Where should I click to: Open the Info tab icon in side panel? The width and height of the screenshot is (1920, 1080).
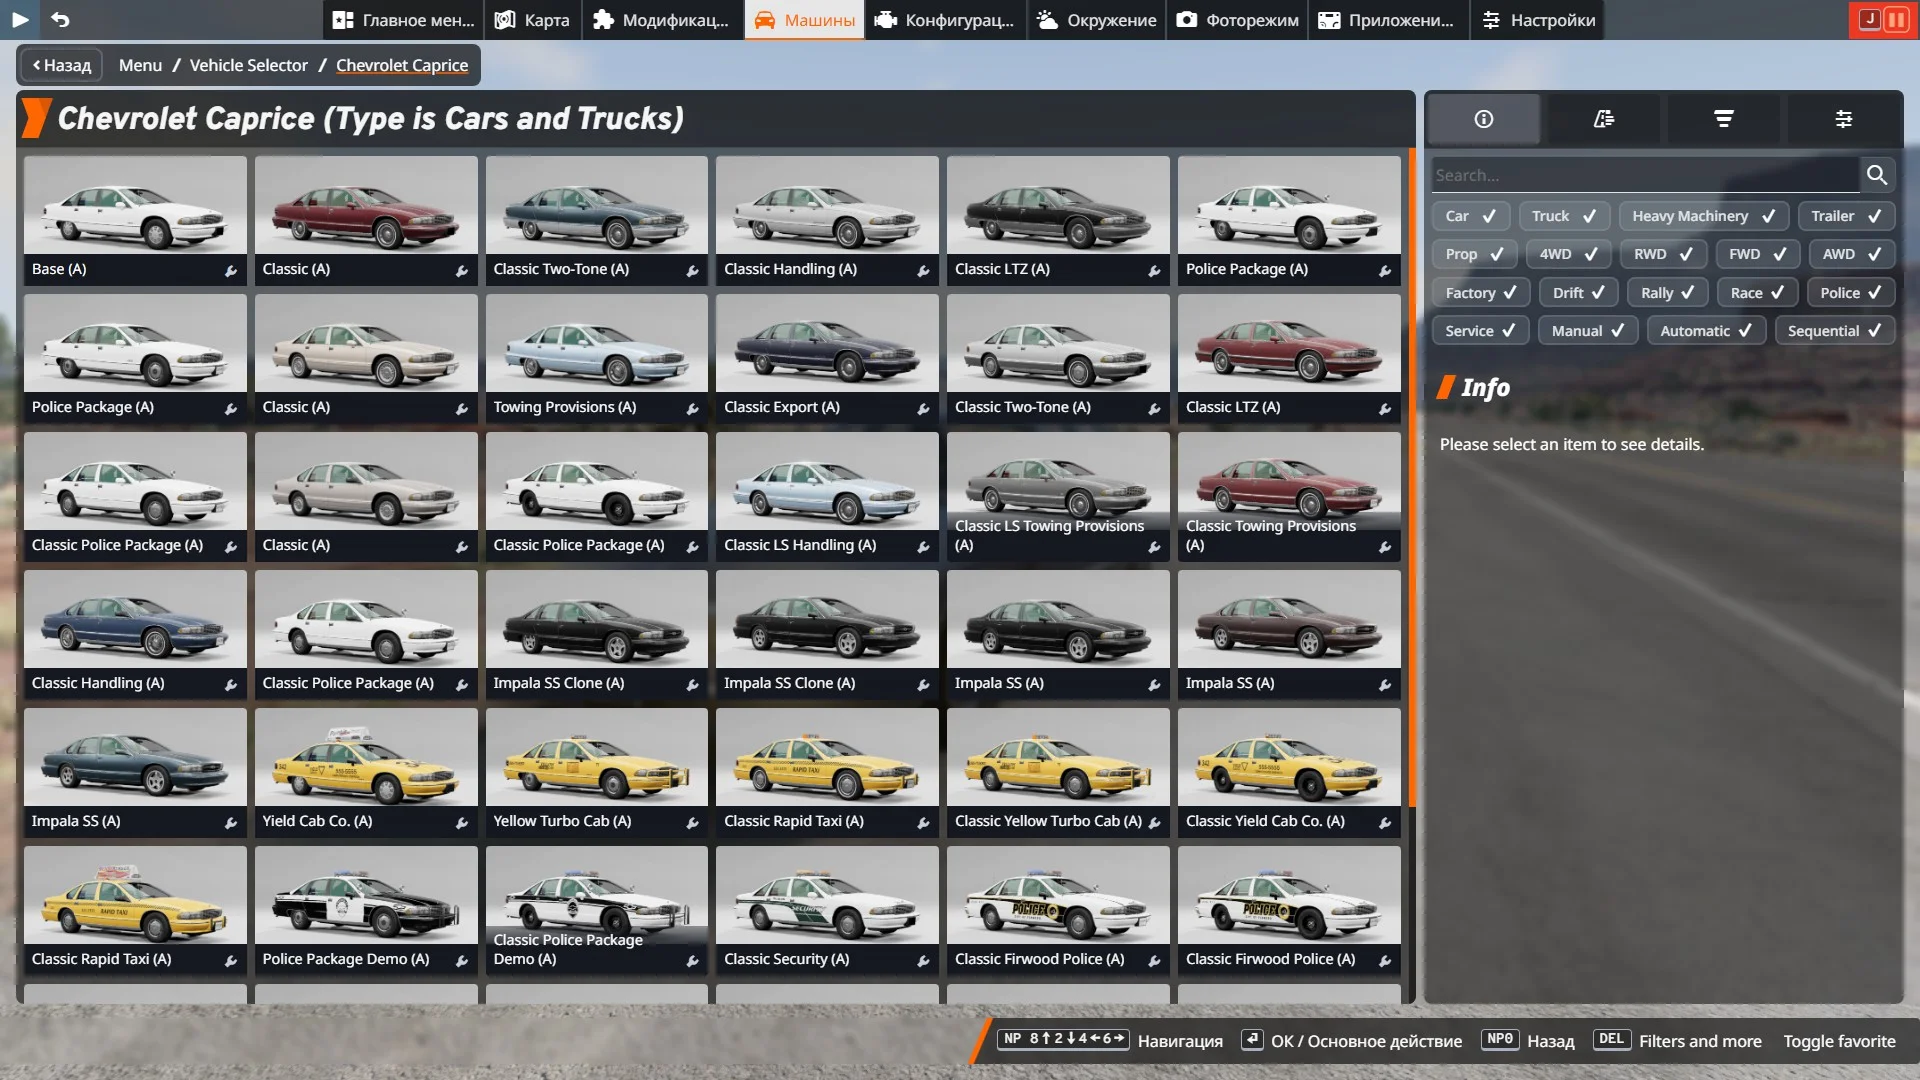click(1484, 119)
